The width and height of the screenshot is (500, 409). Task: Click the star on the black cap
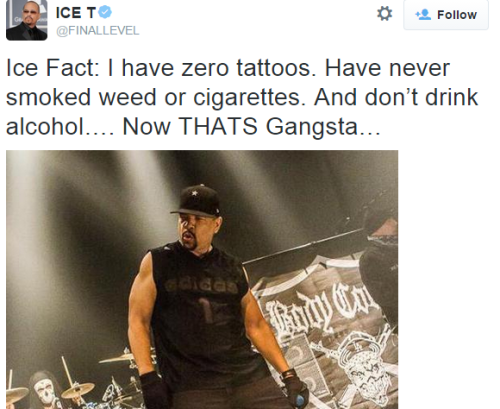194,193
